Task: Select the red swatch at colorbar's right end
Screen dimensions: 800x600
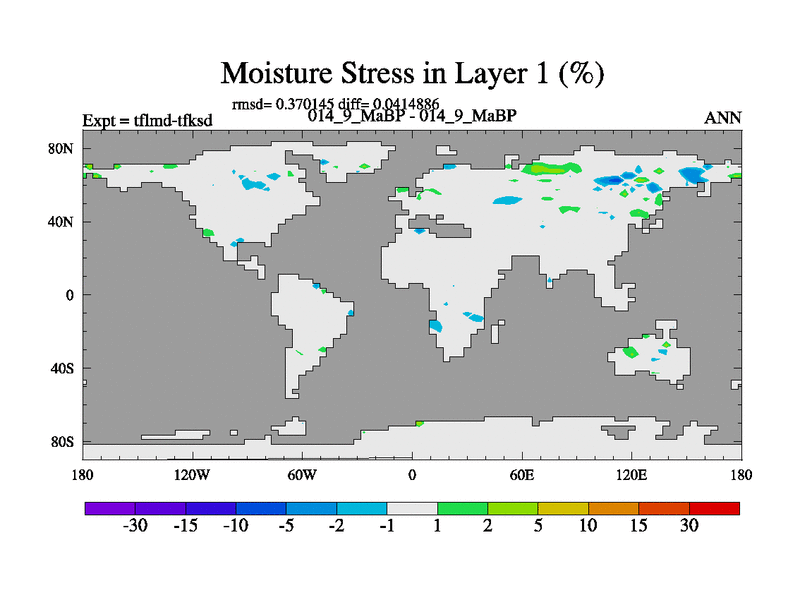Action: pyautogui.click(x=714, y=508)
